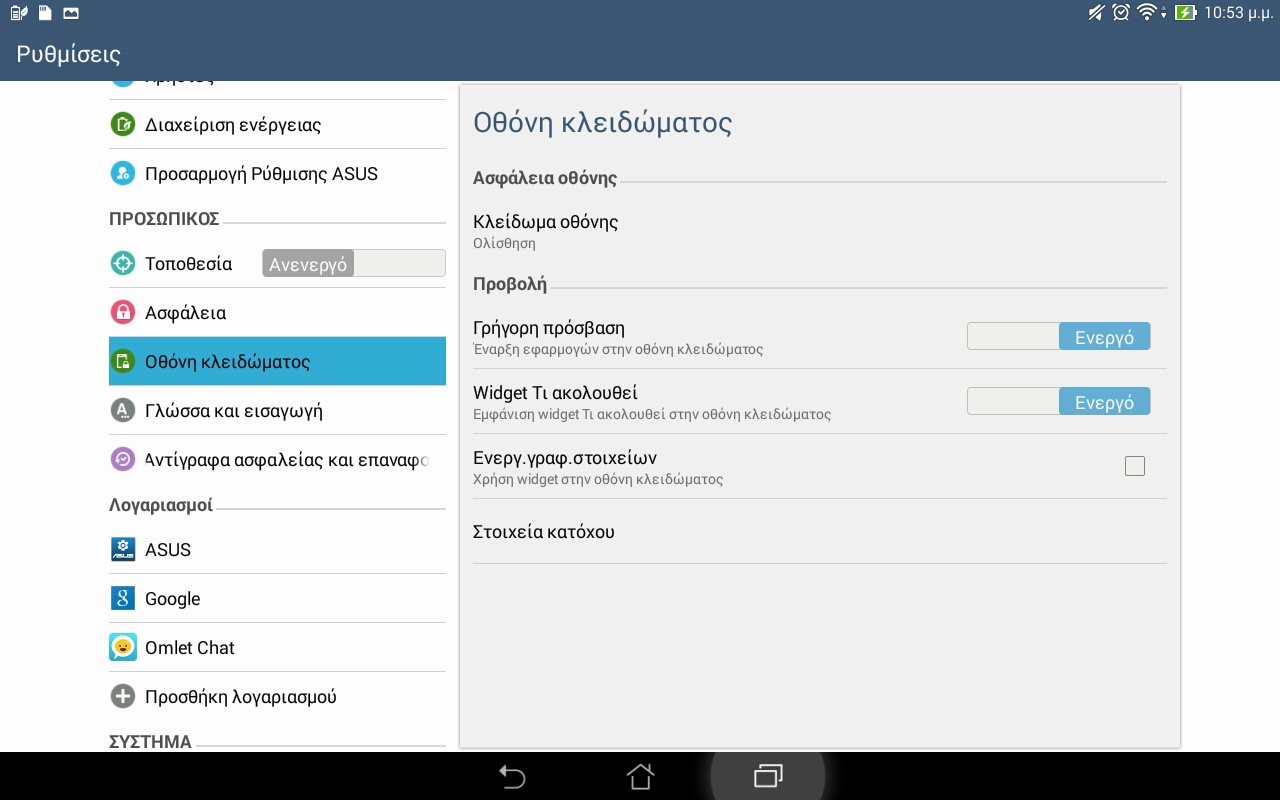This screenshot has width=1280, height=800.
Task: Open the Omlet Chat account entry
Action: (277, 647)
